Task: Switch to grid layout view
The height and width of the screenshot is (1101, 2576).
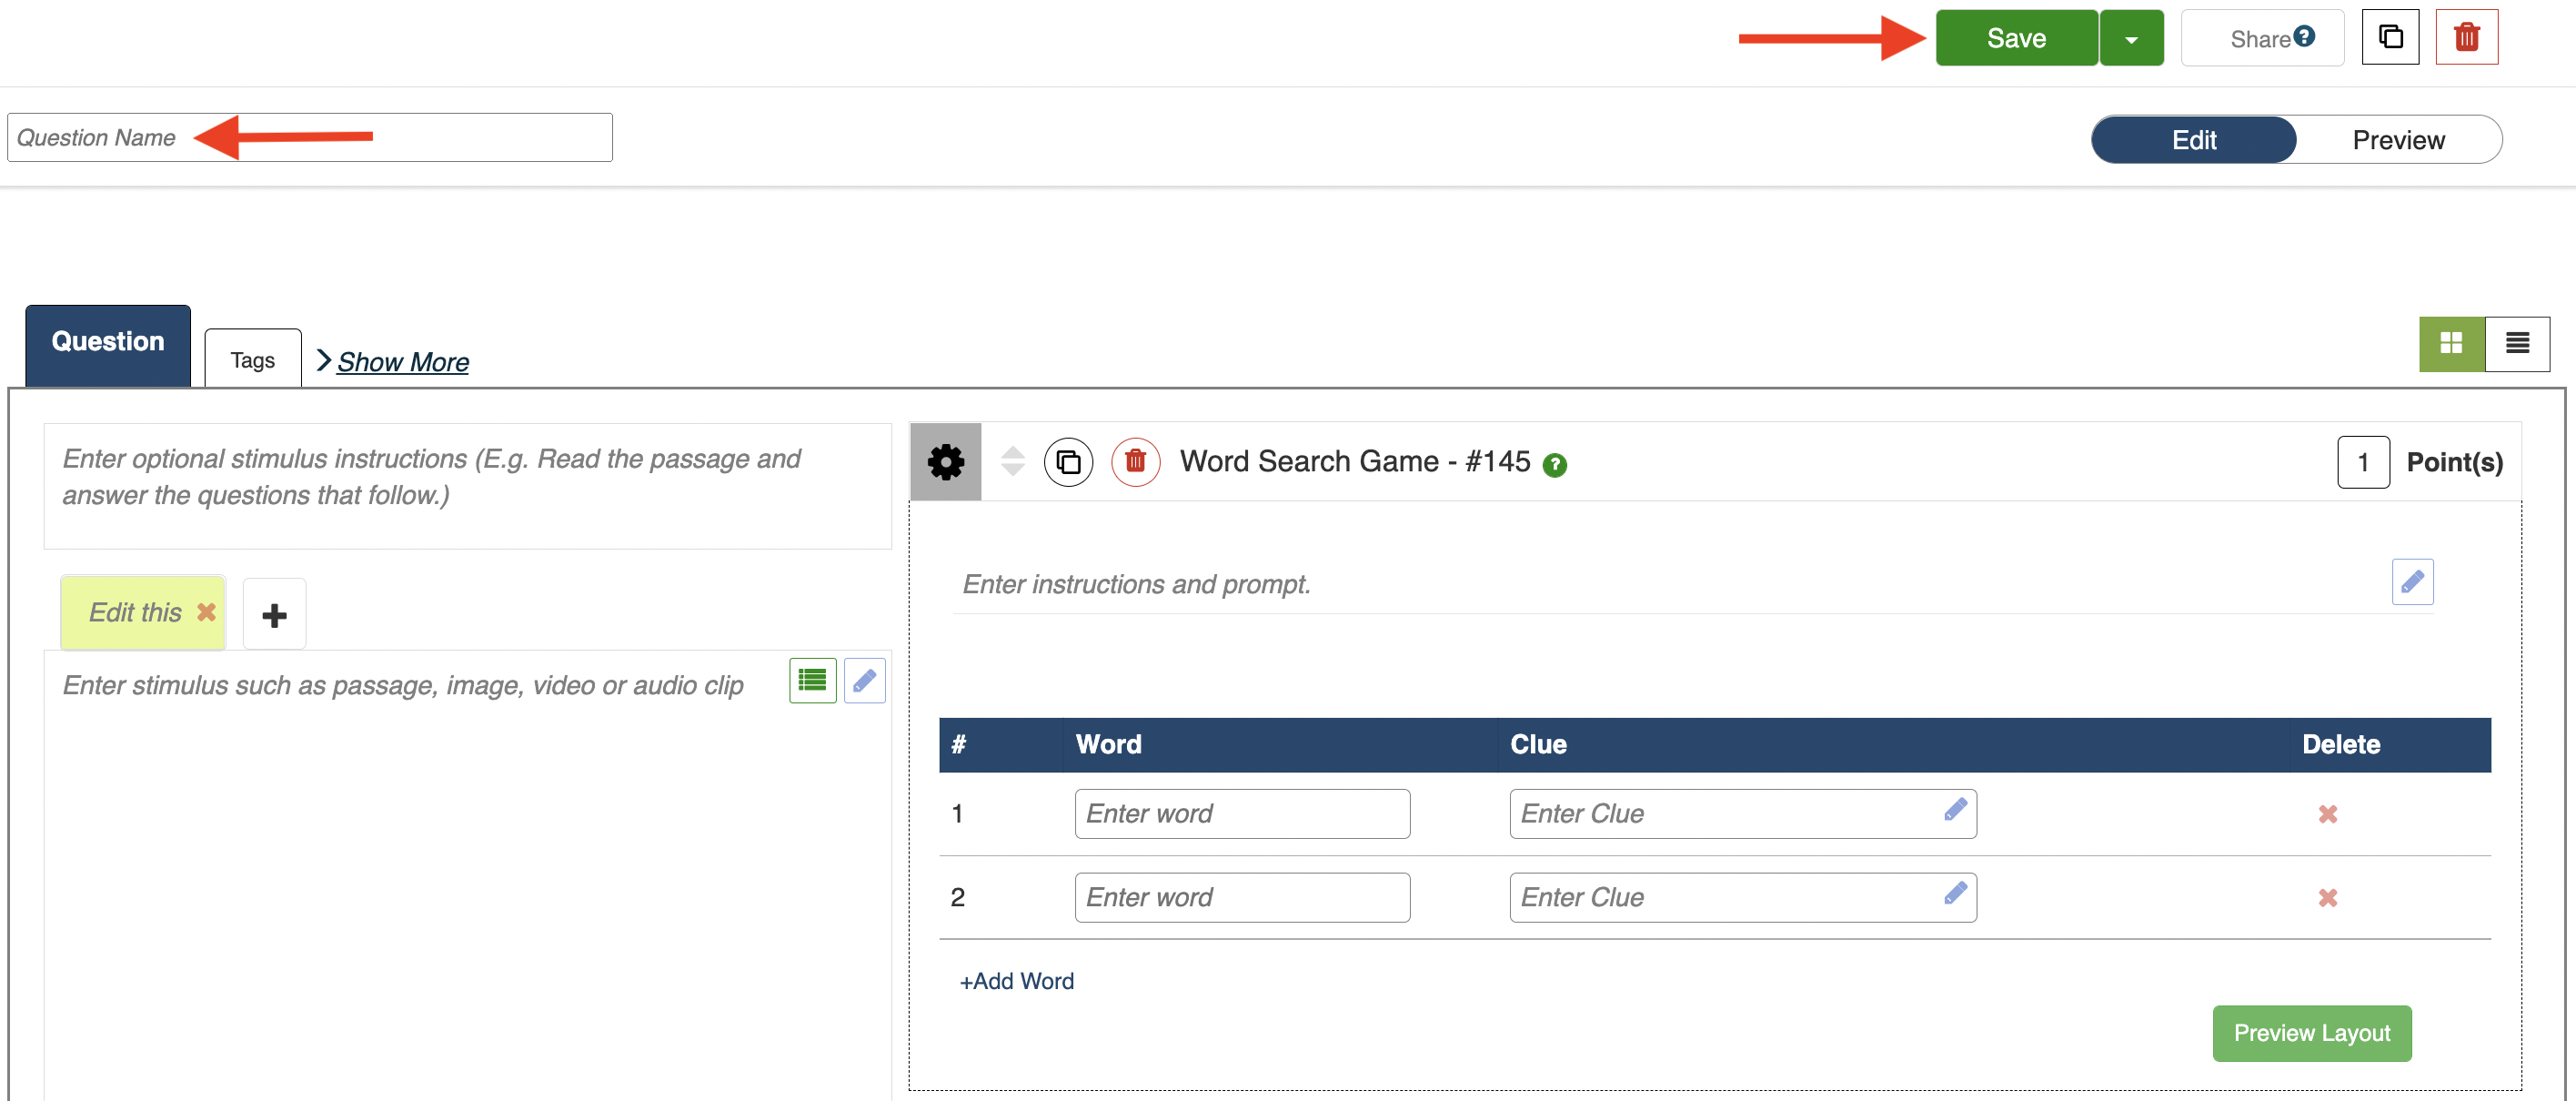Action: pyautogui.click(x=2451, y=344)
